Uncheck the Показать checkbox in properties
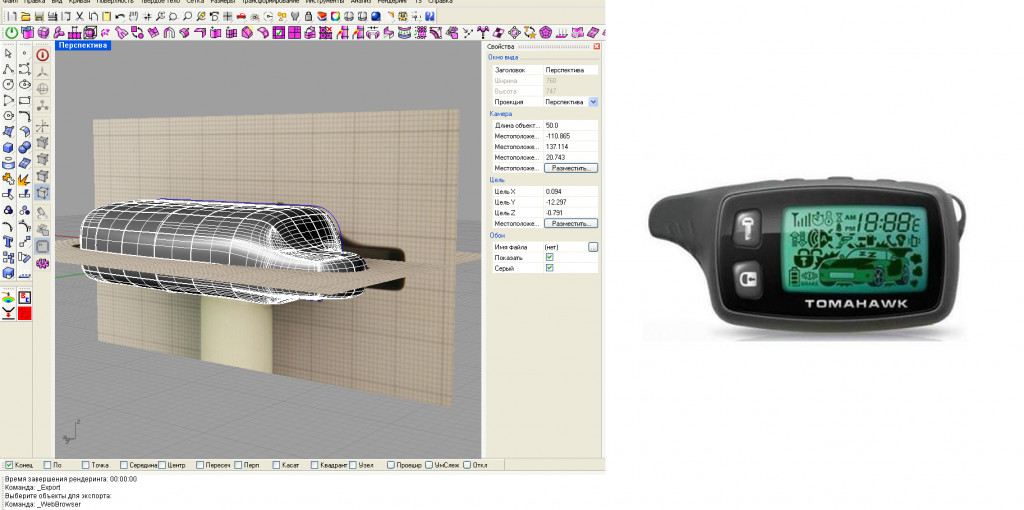 point(549,257)
